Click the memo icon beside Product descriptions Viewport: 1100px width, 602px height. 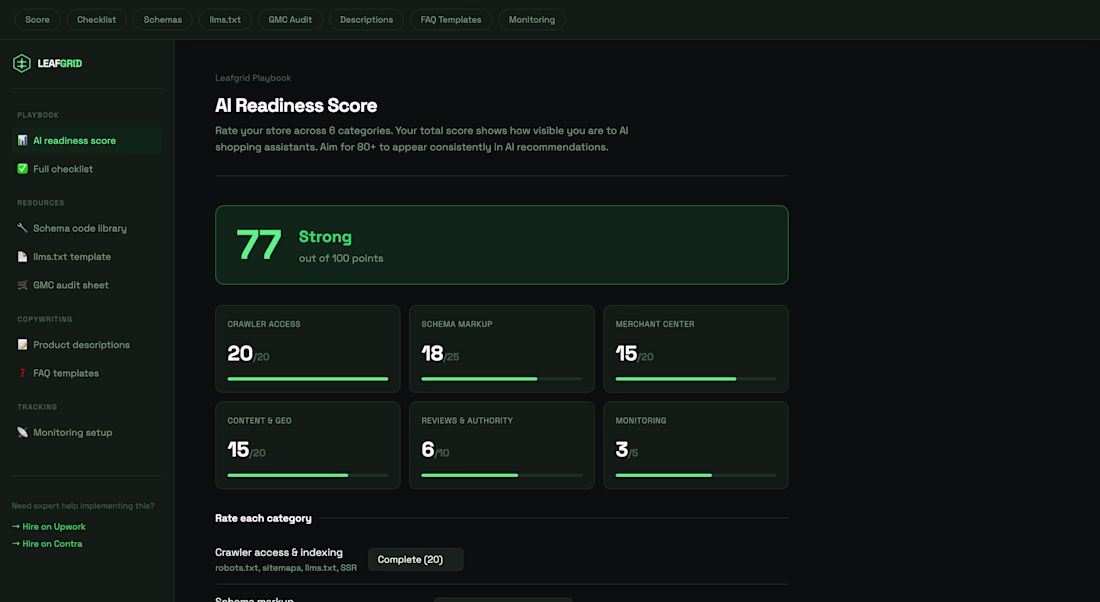point(22,345)
